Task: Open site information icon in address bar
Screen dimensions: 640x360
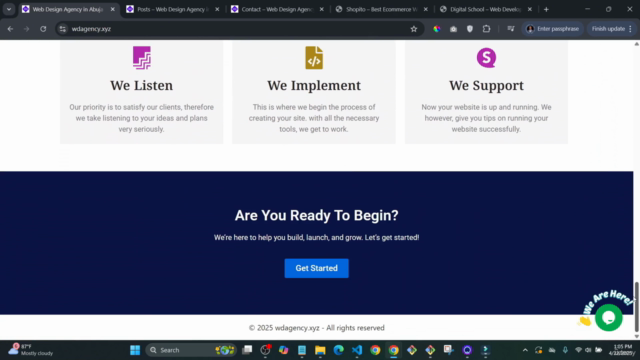Action: coord(62,29)
